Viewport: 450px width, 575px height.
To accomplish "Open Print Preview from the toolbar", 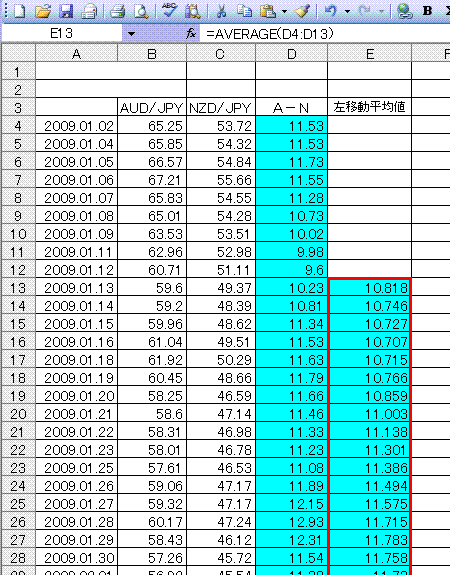I will (x=141, y=11).
